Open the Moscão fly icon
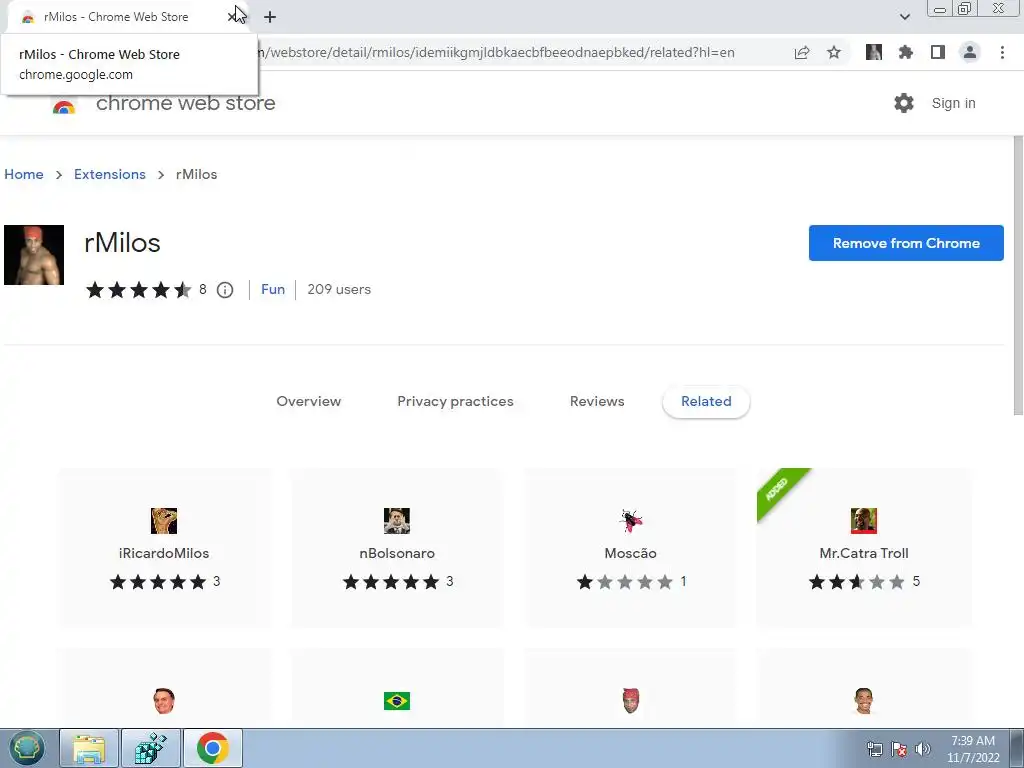This screenshot has height=768, width=1024. 630,521
